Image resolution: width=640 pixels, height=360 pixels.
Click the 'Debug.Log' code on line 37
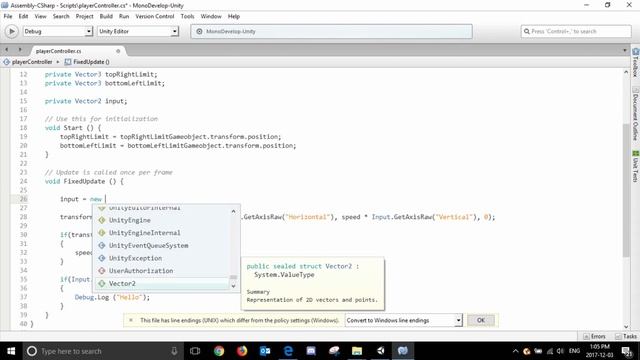(92, 297)
